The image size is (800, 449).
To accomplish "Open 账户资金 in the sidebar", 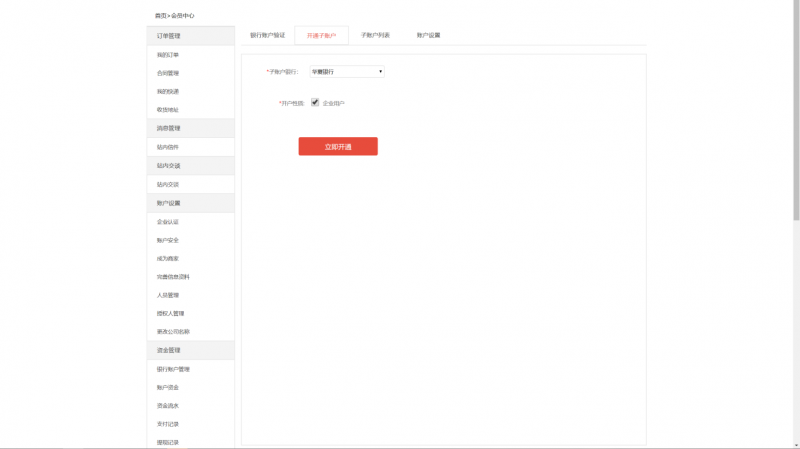I will pos(168,388).
